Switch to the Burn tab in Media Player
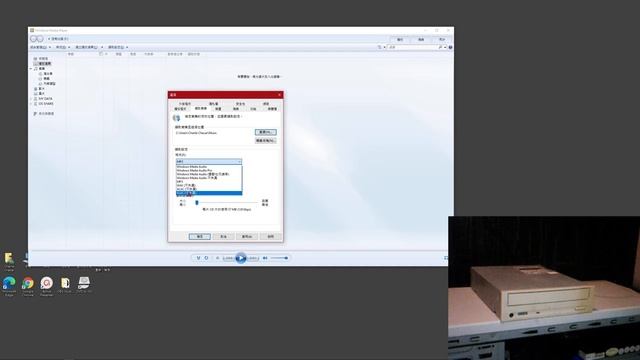This screenshot has width=640, height=360. (x=421, y=40)
